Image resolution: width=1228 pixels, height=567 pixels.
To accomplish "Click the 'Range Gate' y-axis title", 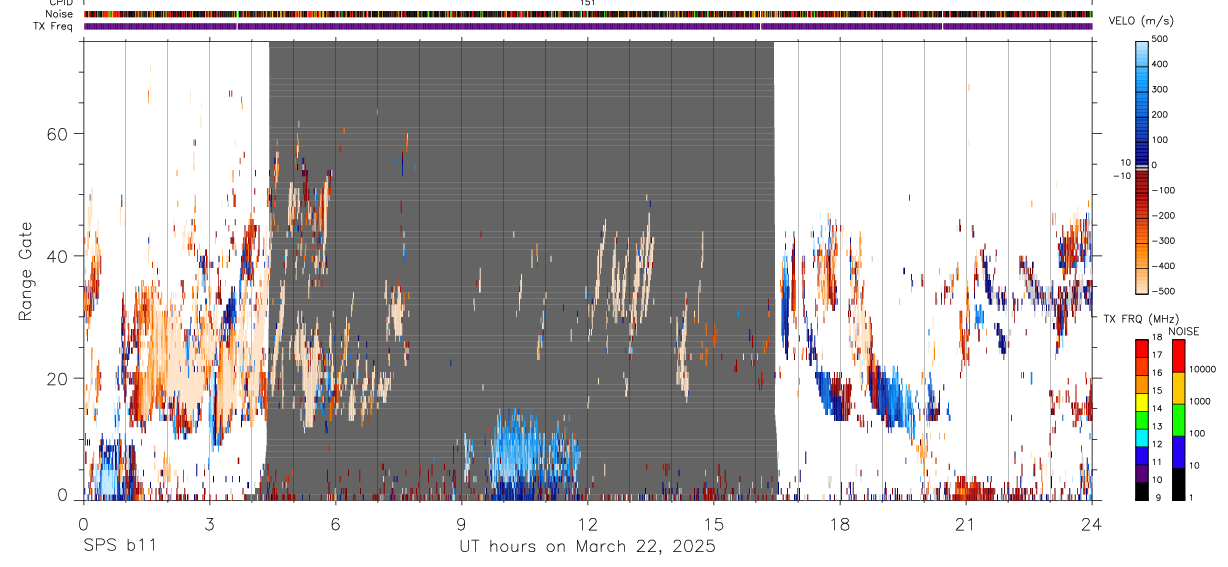I will [x=27, y=271].
